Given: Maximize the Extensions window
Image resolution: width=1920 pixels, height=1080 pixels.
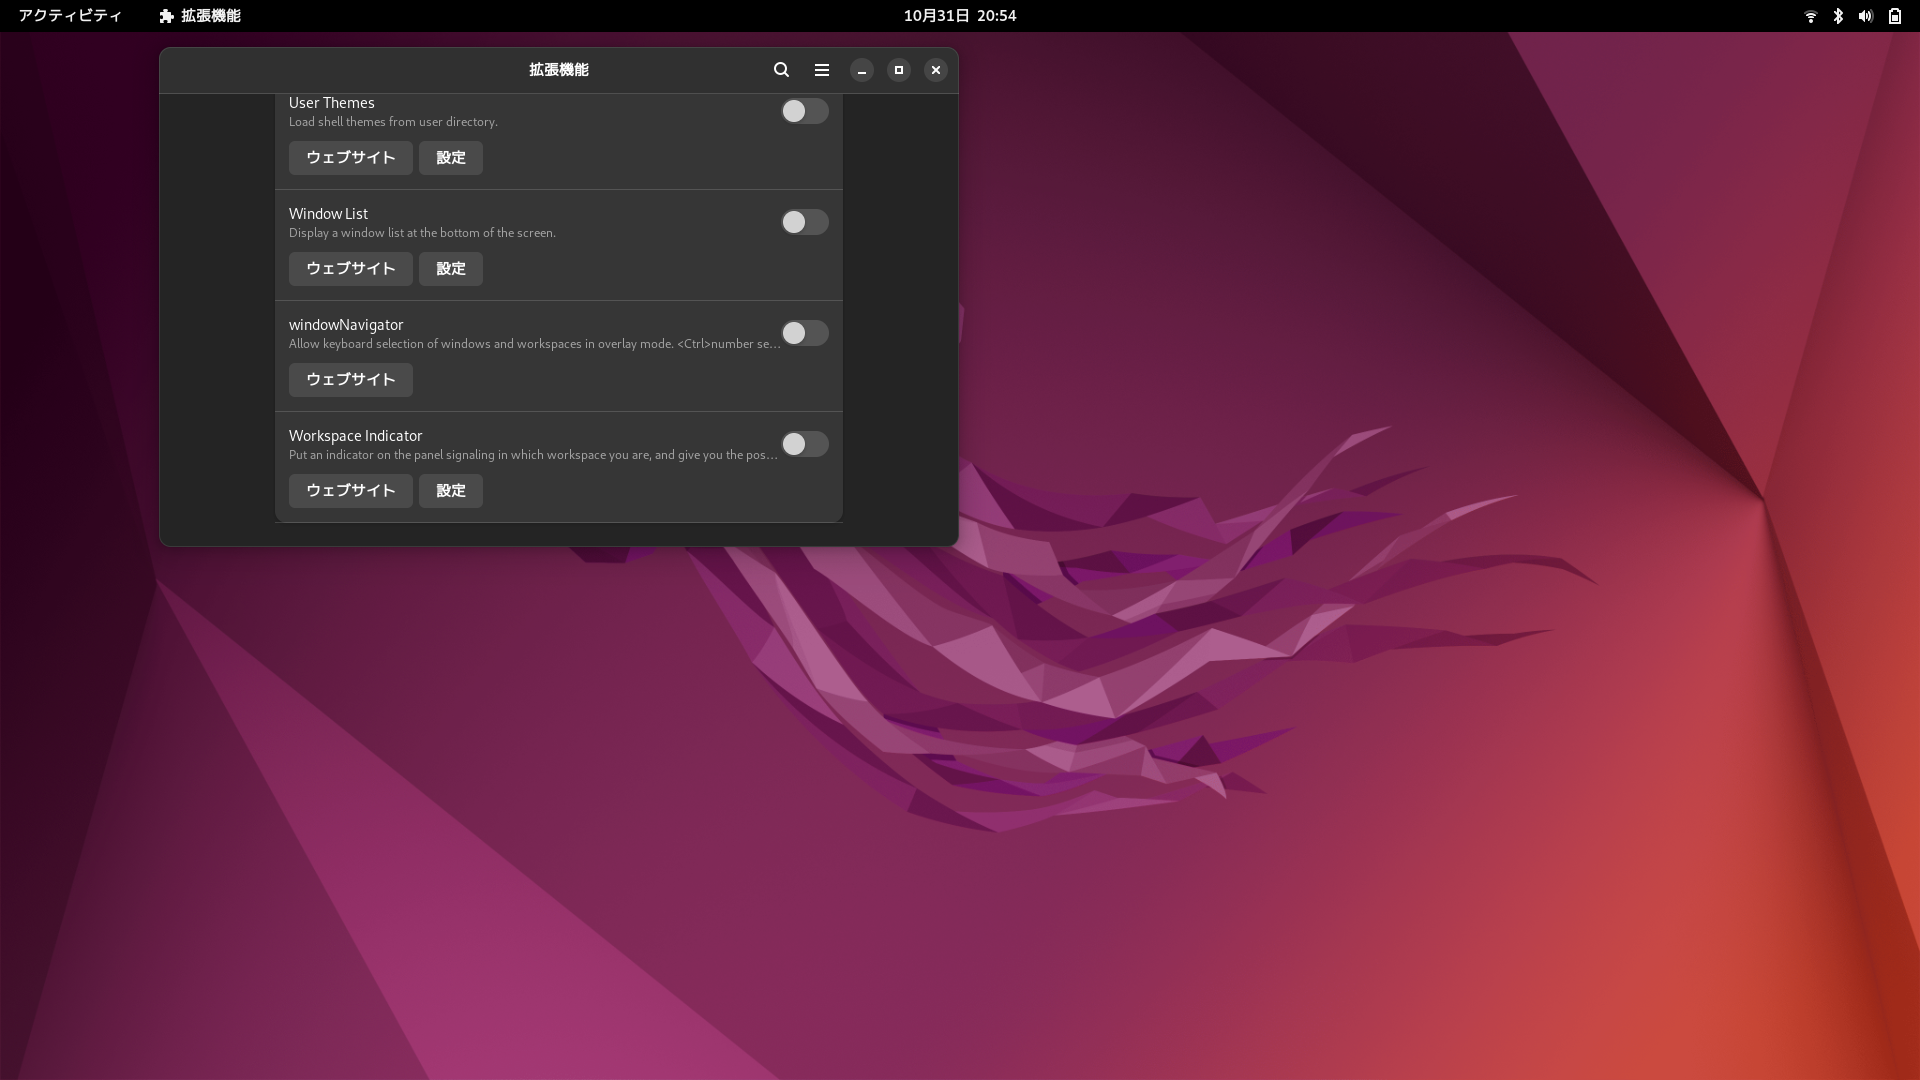Looking at the screenshot, I should 898,70.
